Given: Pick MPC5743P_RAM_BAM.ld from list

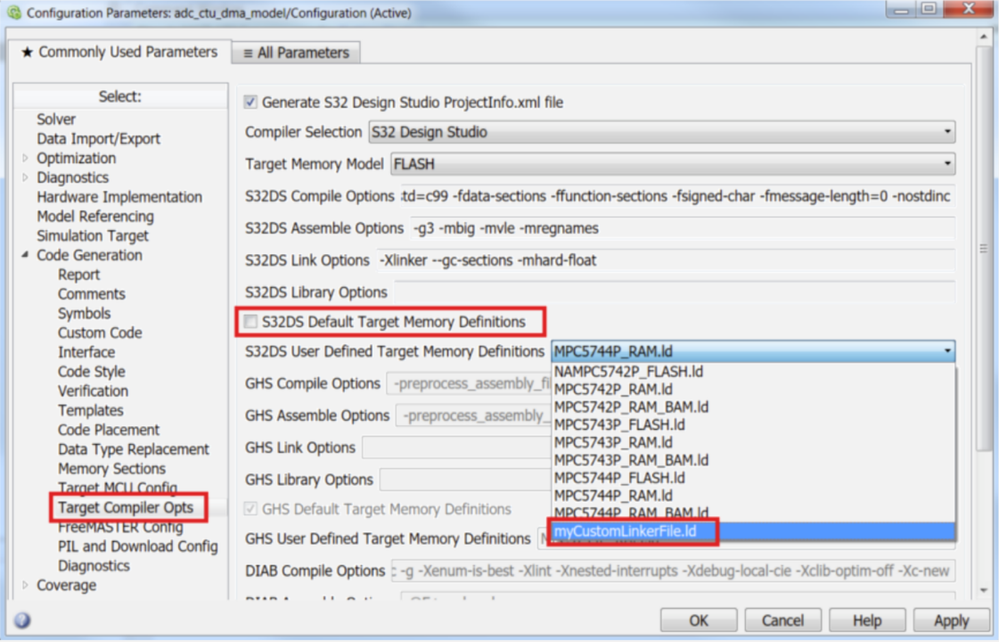Looking at the screenshot, I should point(753,460).
